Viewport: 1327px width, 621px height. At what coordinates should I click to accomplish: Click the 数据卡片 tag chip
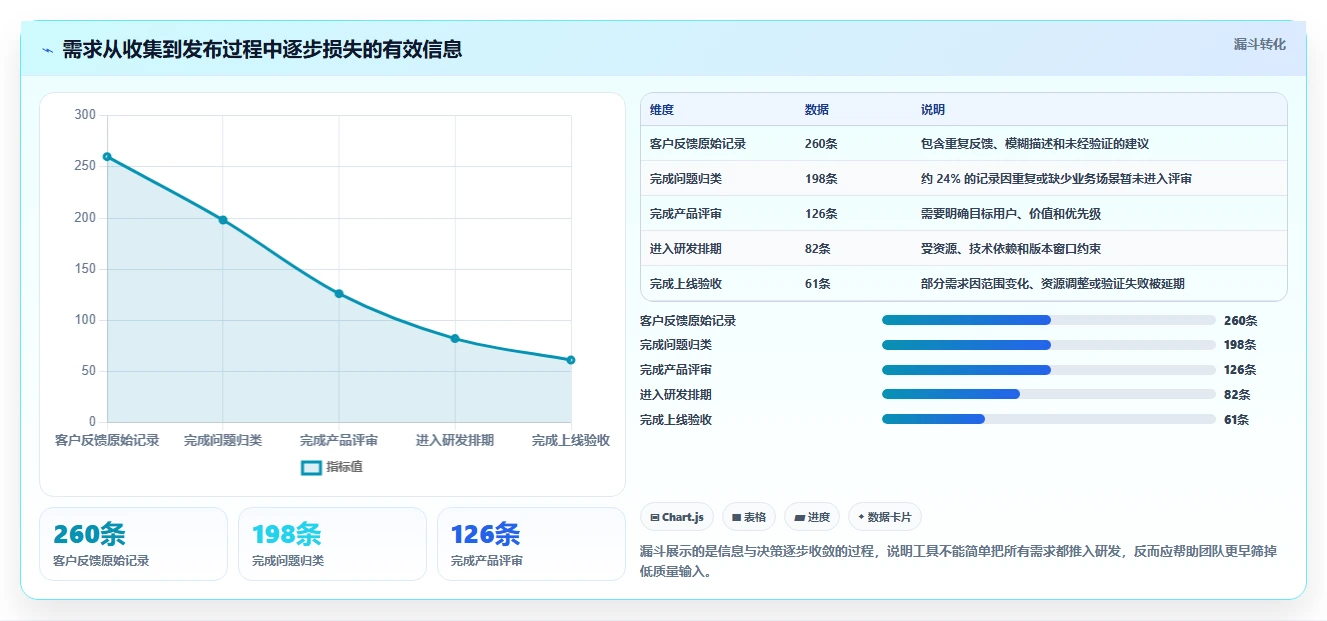(x=884, y=517)
